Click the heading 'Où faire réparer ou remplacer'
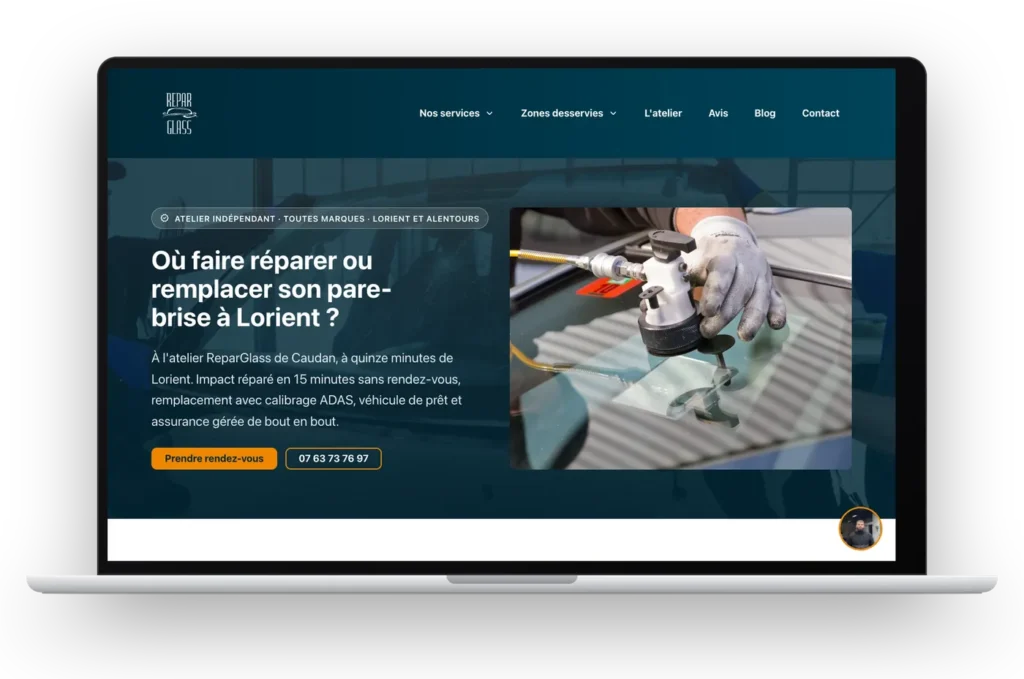Screen dimensions: 1024x679 pos(271,289)
